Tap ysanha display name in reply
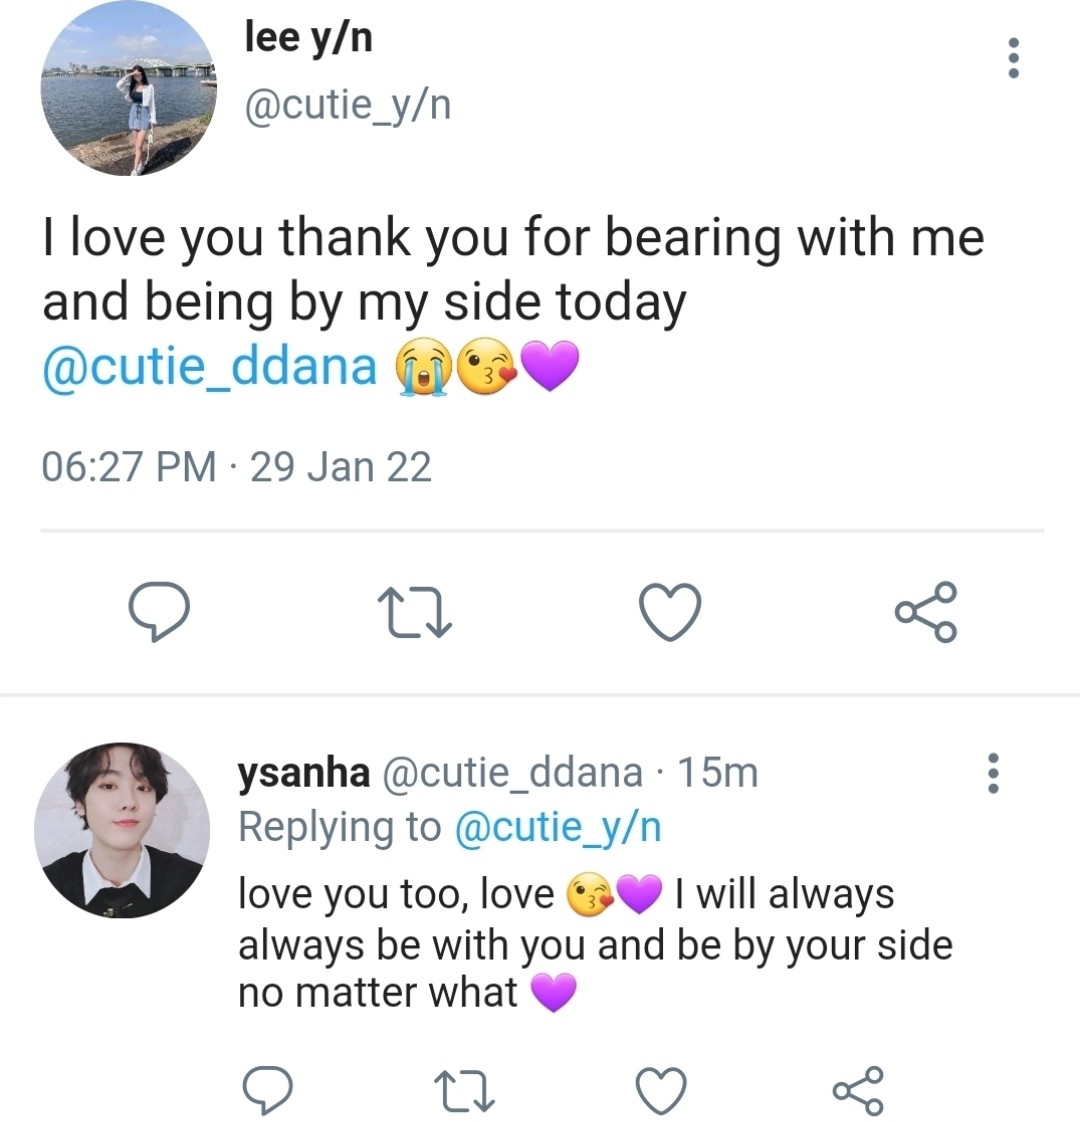Viewport: 1080px width, 1122px height. pyautogui.click(x=304, y=773)
